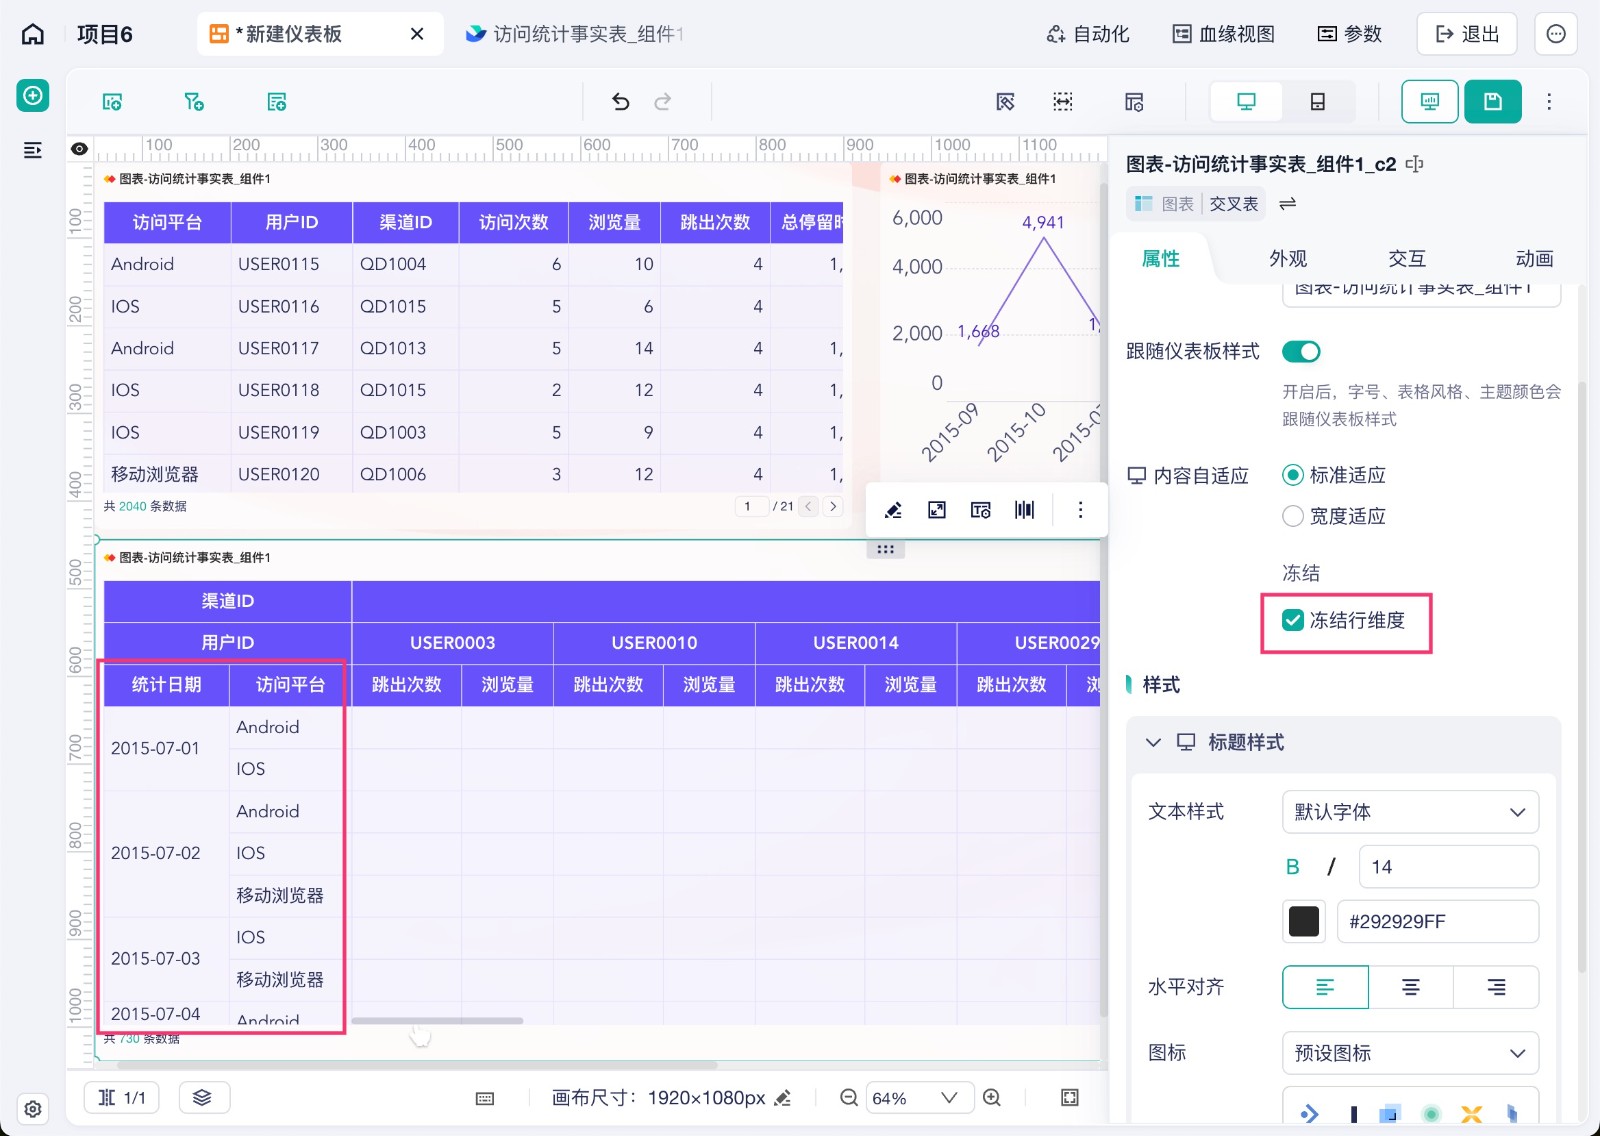This screenshot has width=1600, height=1136.
Task: Switch to the 交互 tab
Action: pyautogui.click(x=1407, y=259)
